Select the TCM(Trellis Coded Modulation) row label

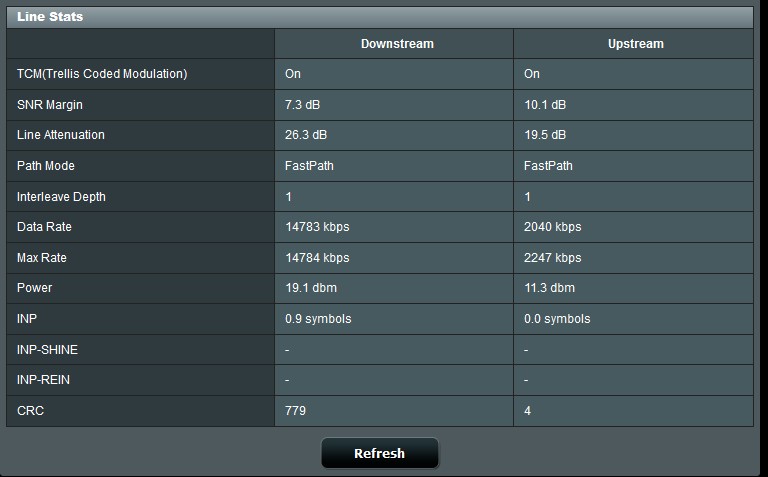point(102,73)
